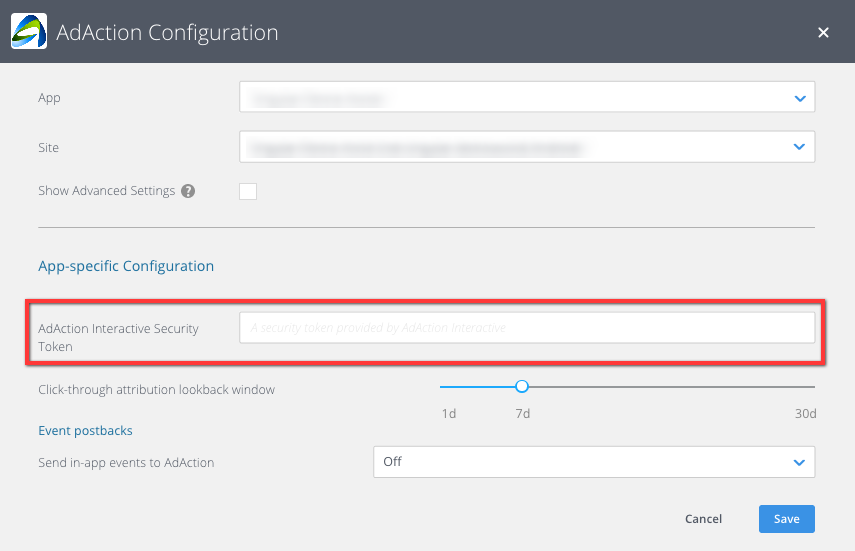Click the Event postbacks heading
Screen dimensions: 855x551
(x=85, y=430)
